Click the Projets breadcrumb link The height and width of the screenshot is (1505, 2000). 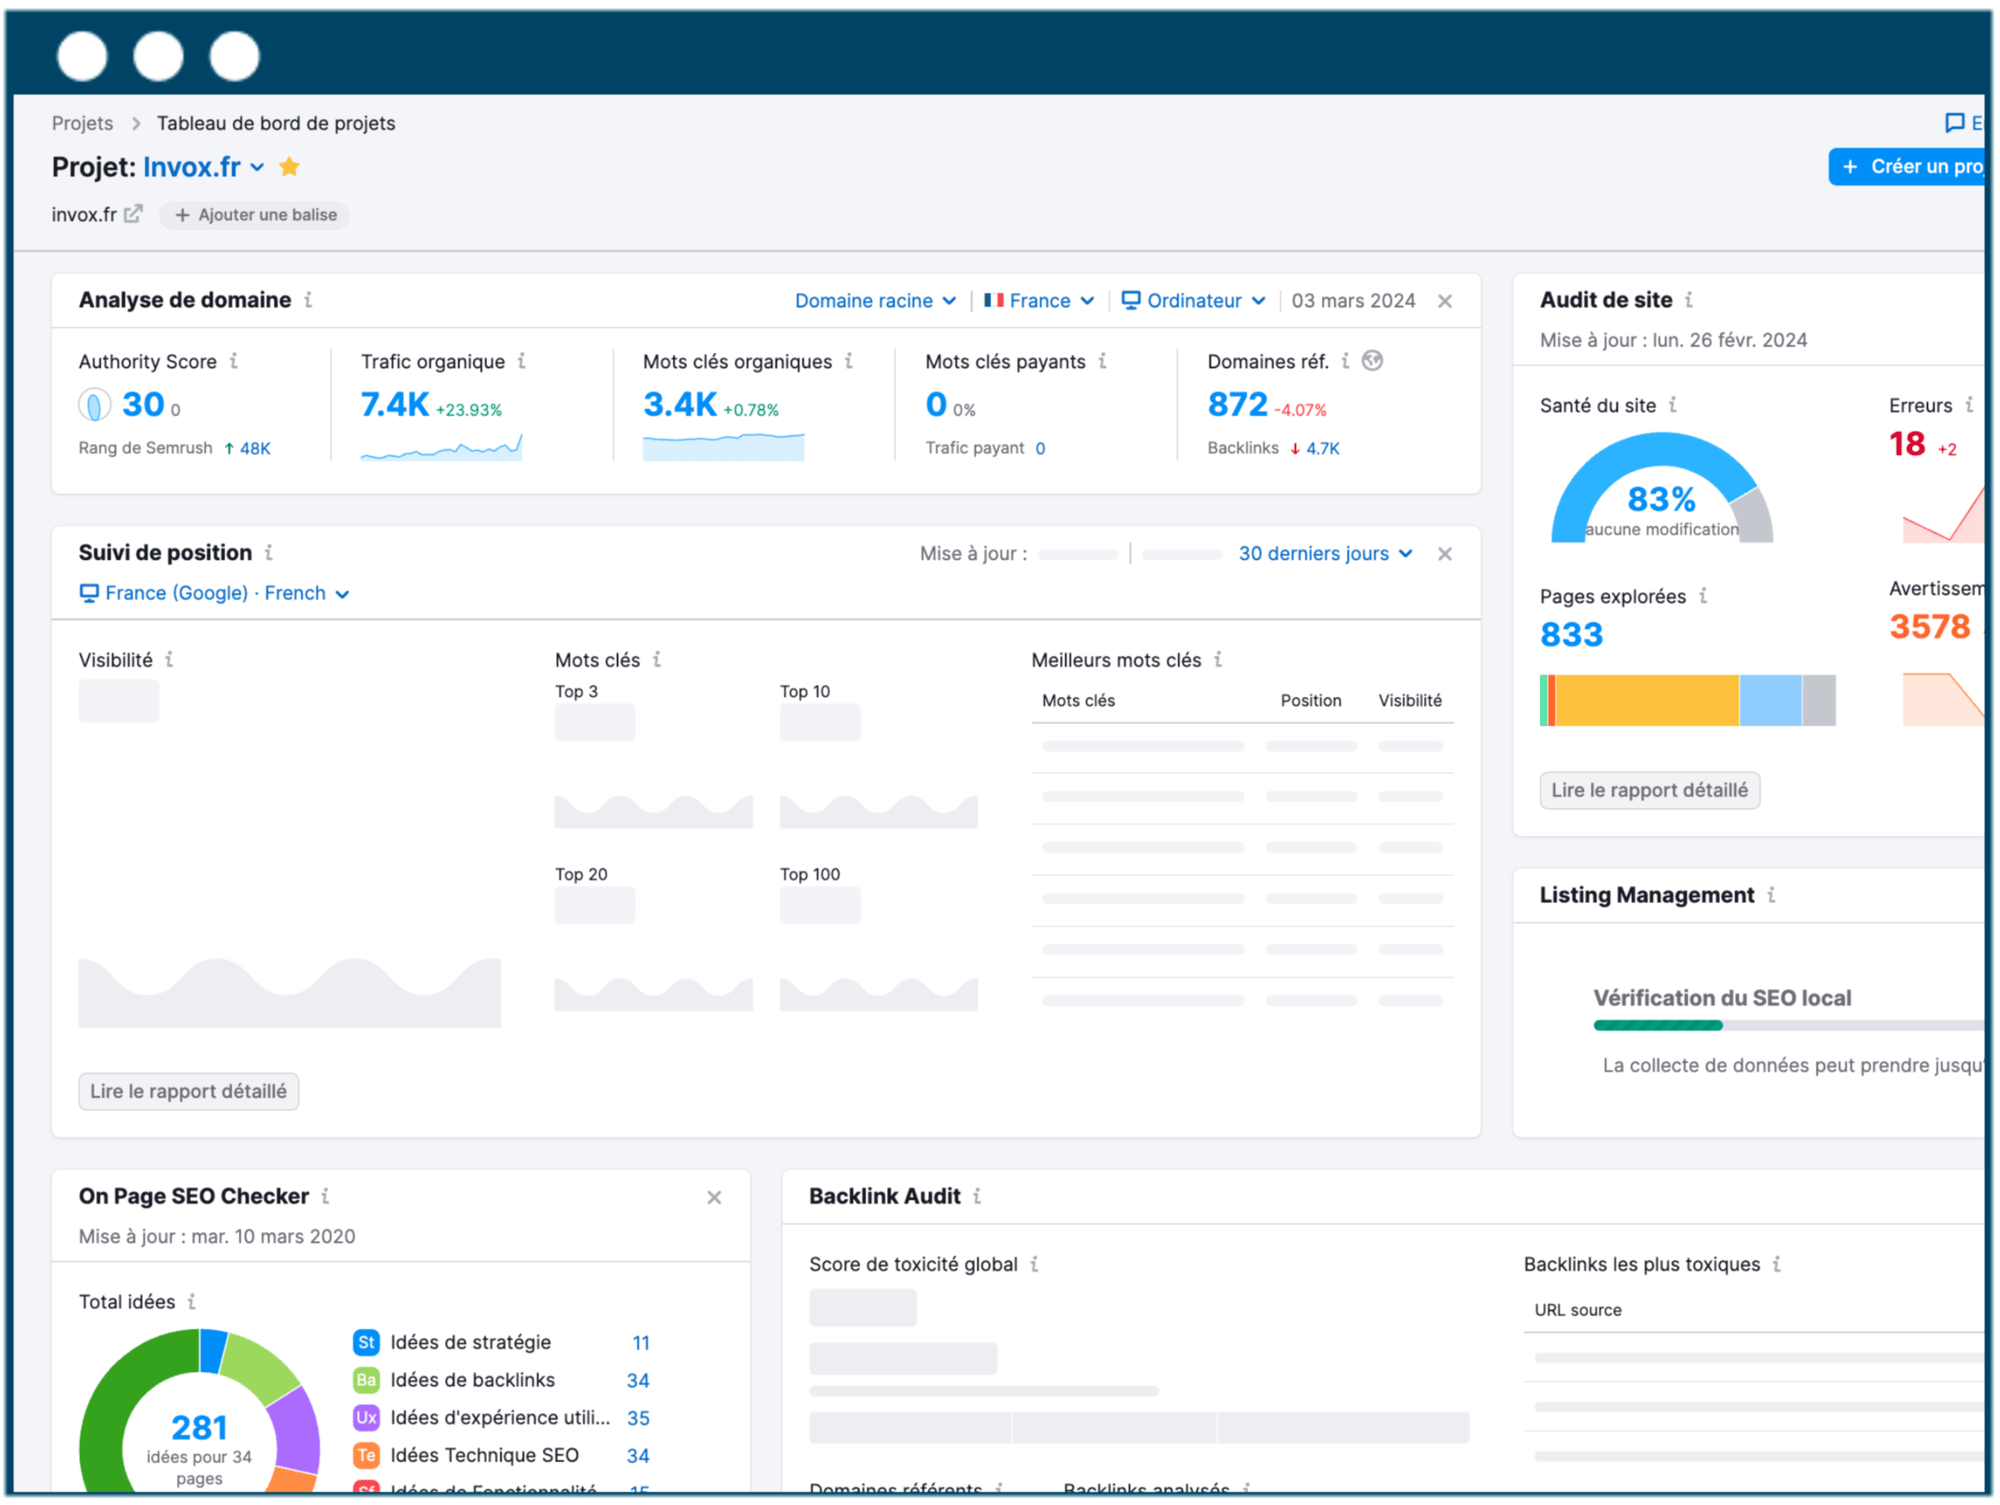(x=82, y=123)
